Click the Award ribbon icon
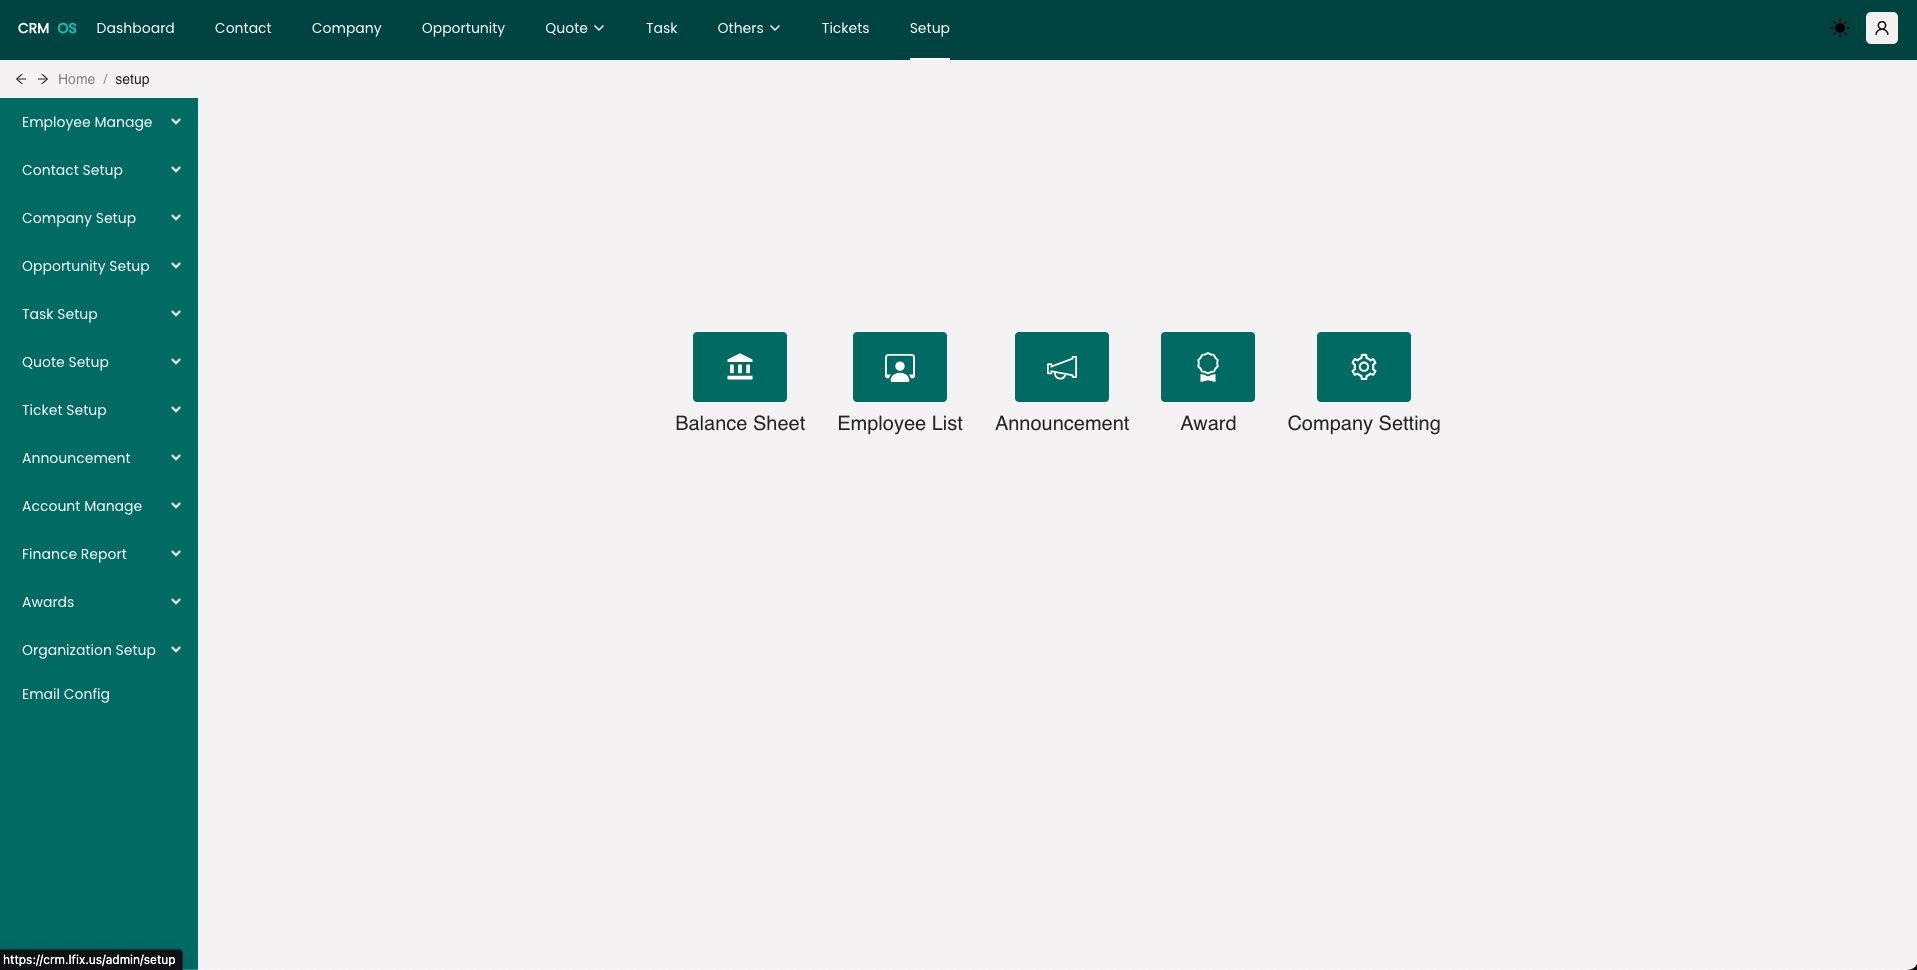1917x970 pixels. tap(1207, 367)
